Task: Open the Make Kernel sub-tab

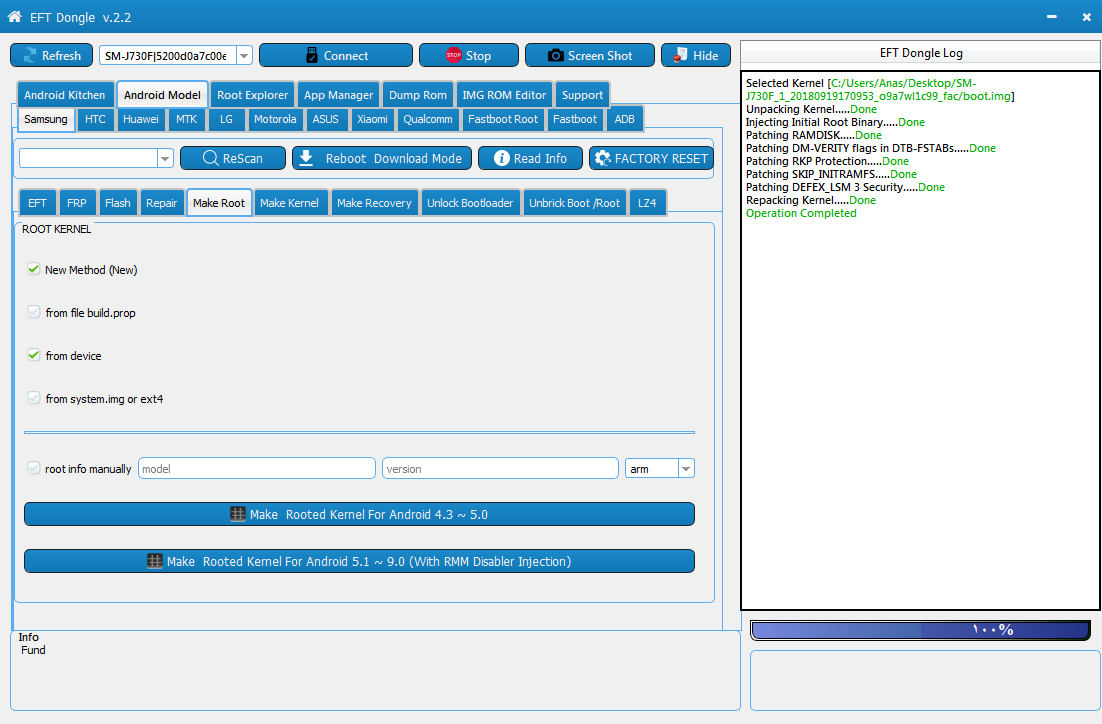Action: 290,202
